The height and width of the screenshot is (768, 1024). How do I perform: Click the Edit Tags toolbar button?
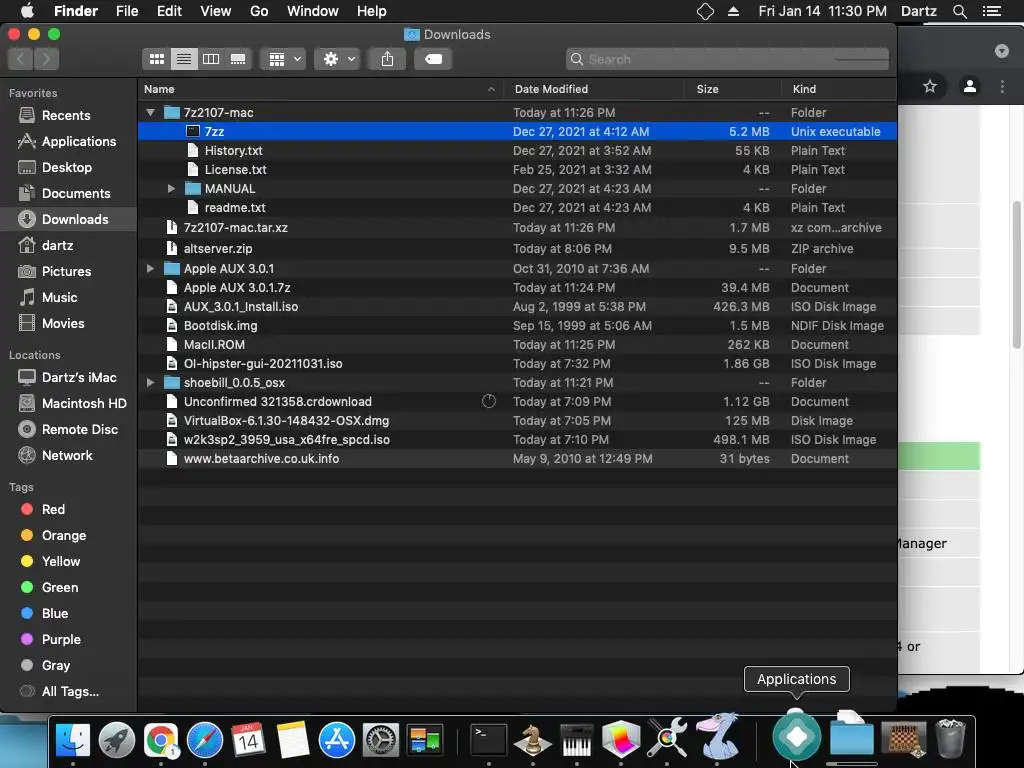coord(434,59)
